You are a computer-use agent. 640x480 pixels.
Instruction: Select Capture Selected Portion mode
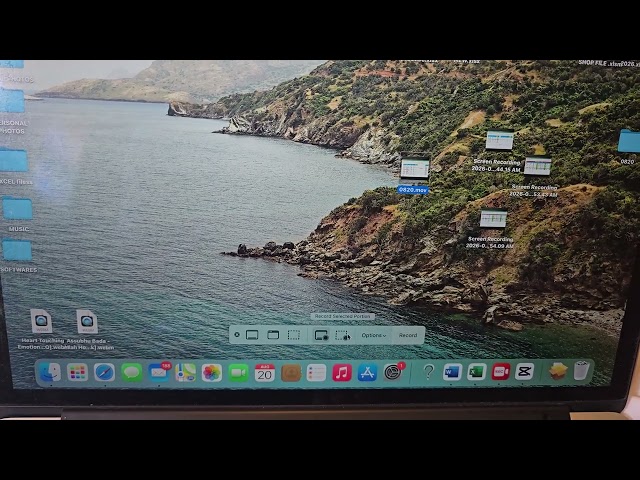293,335
